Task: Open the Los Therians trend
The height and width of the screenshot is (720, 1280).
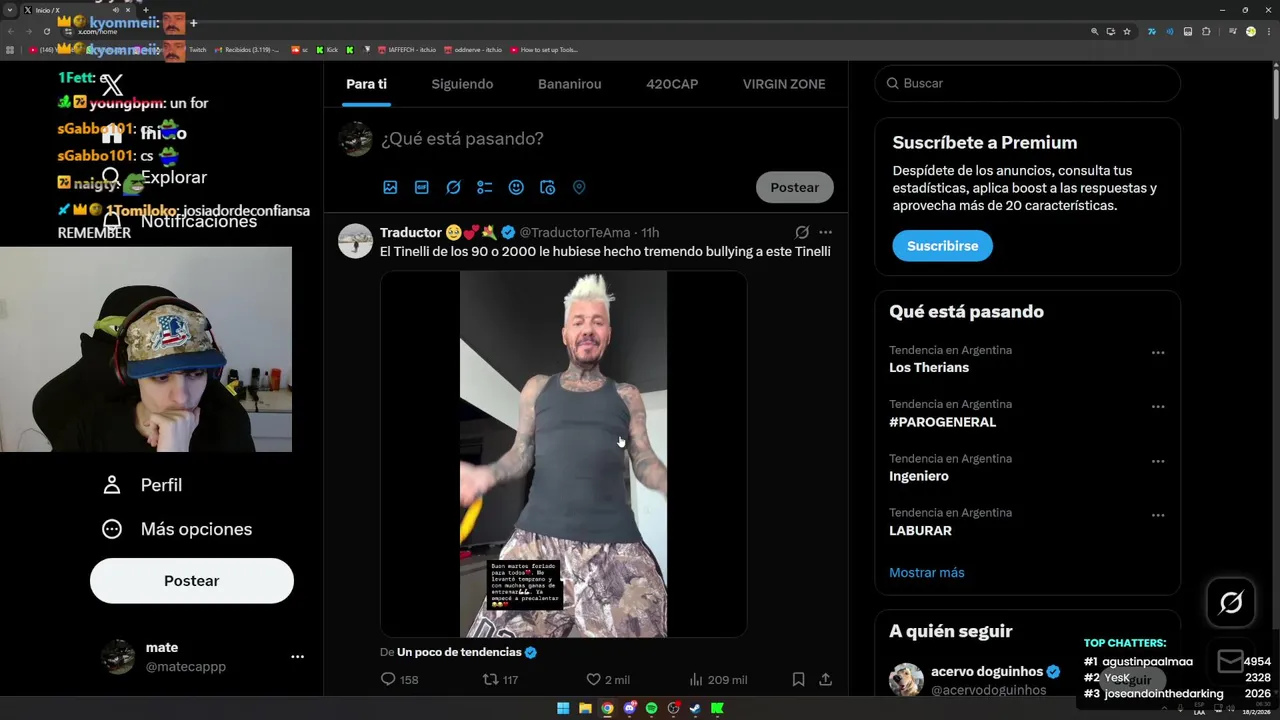Action: 929,368
